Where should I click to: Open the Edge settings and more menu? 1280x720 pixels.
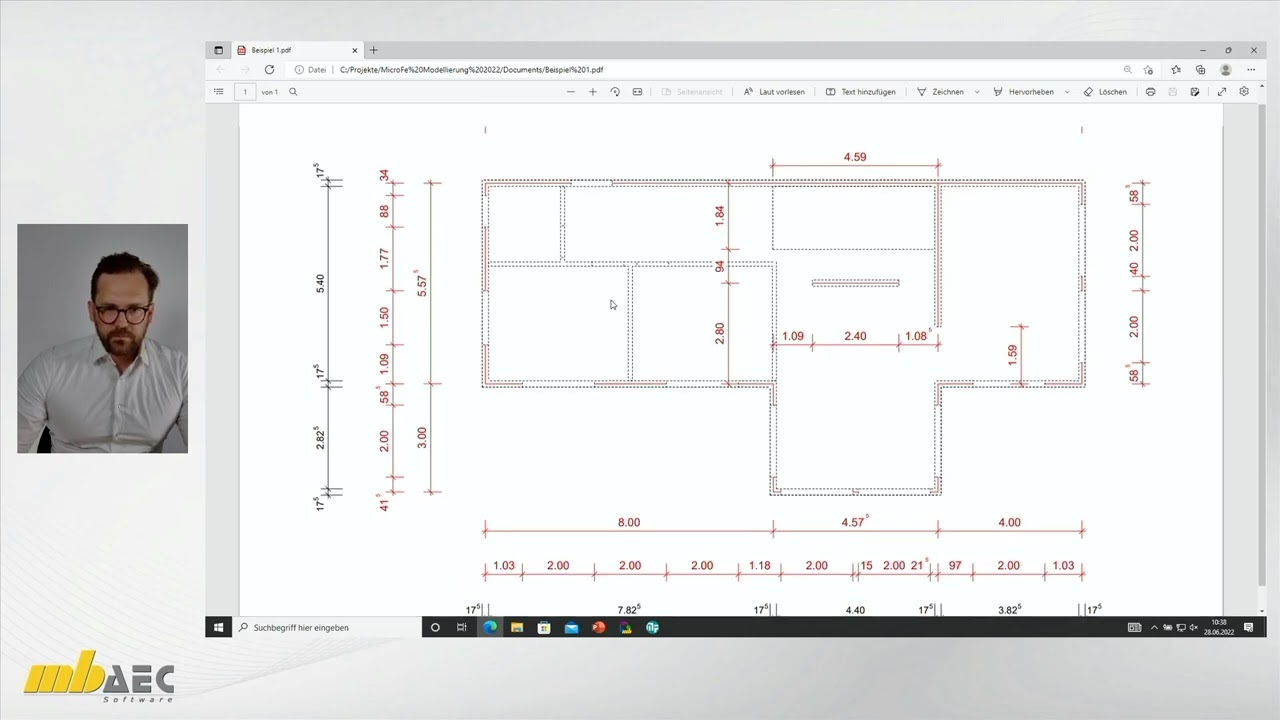tap(1251, 70)
